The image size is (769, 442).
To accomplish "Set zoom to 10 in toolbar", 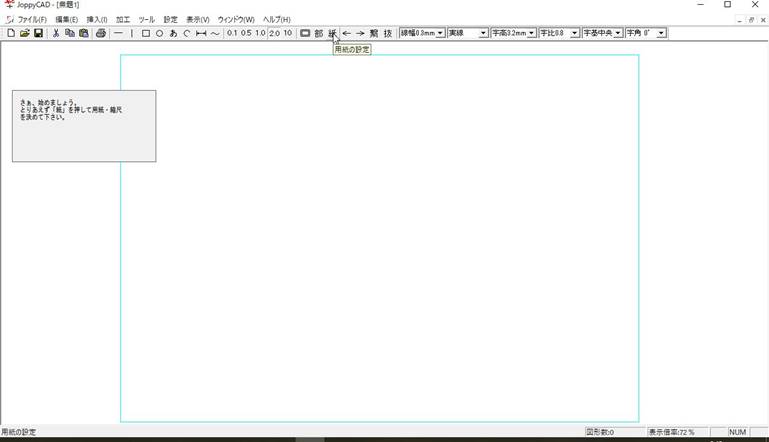I will point(288,33).
